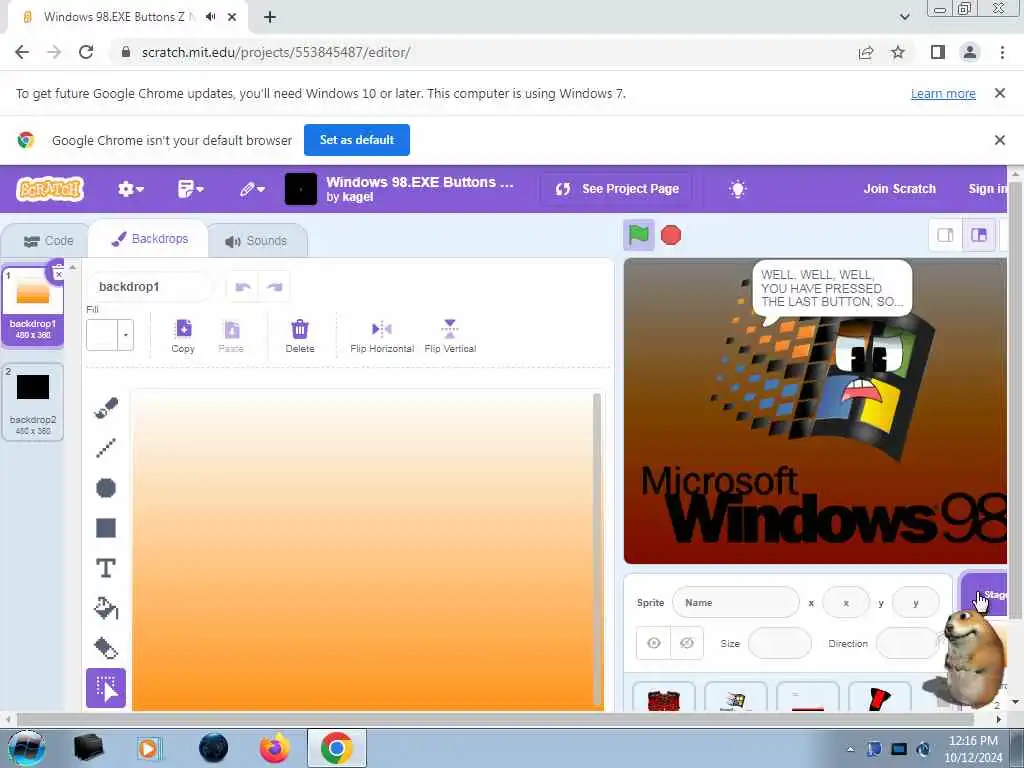Open the Tutorials lightbulb

pyautogui.click(x=737, y=189)
